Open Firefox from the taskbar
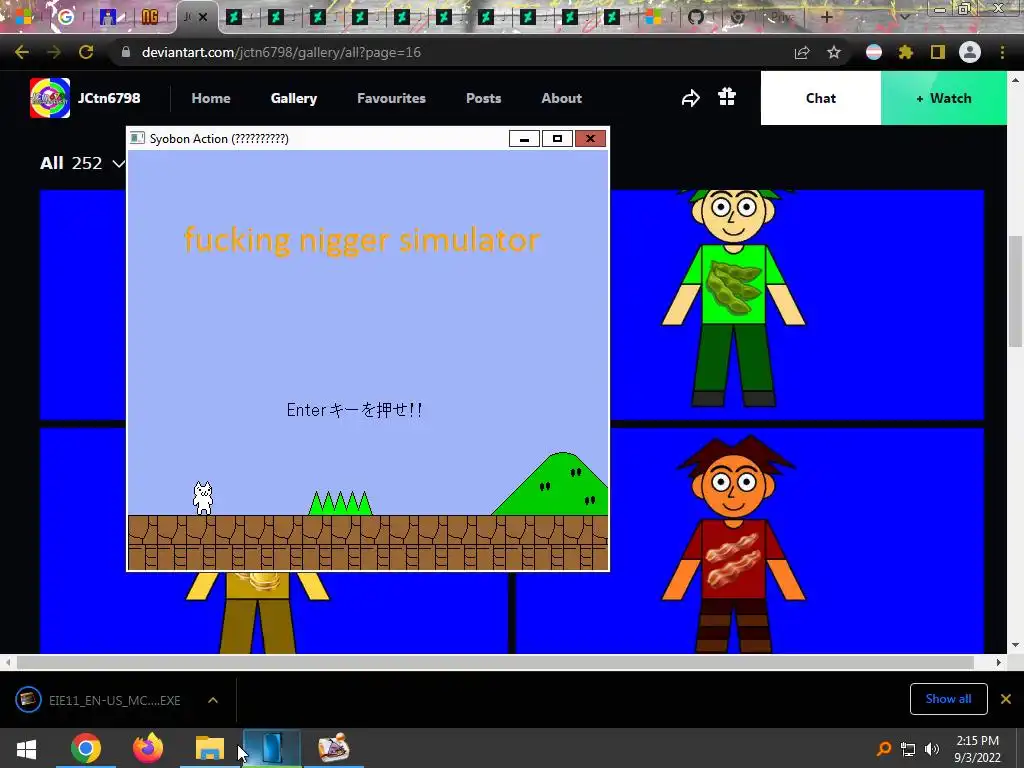The width and height of the screenshot is (1024, 768). click(148, 748)
